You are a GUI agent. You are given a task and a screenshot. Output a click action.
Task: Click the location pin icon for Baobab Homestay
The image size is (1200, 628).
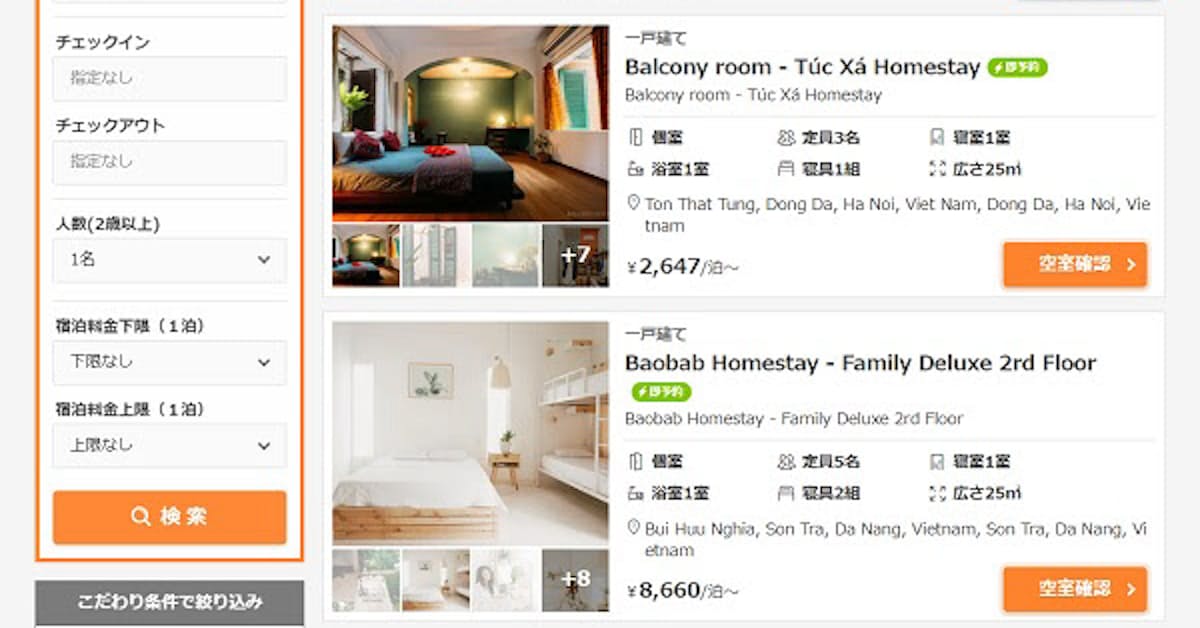click(633, 528)
